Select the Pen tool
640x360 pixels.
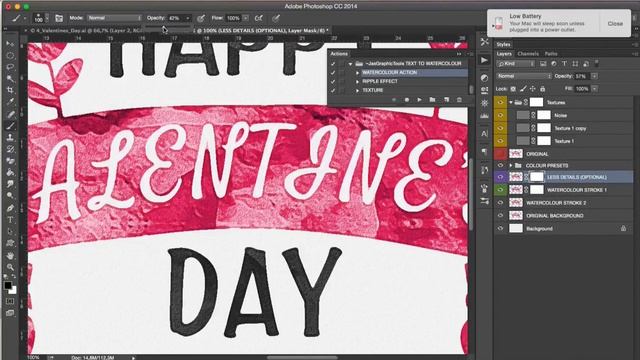(x=10, y=208)
